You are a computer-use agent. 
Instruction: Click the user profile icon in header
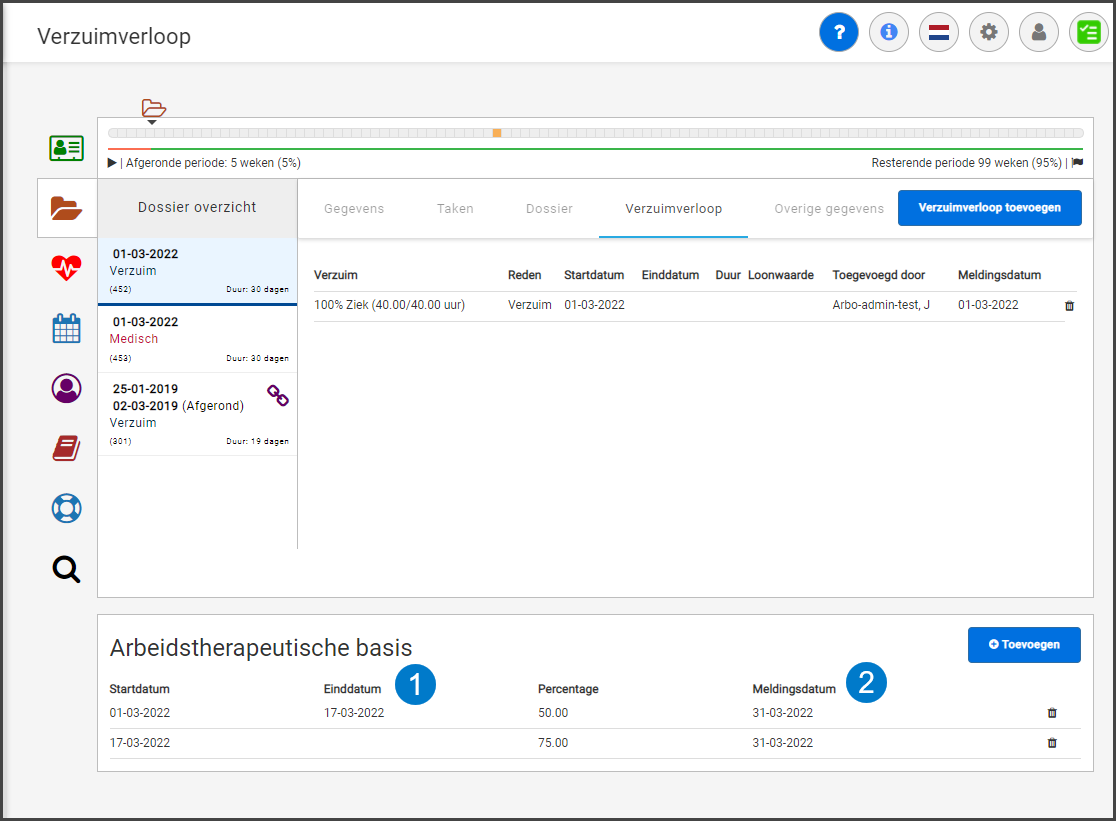pyautogui.click(x=1039, y=32)
